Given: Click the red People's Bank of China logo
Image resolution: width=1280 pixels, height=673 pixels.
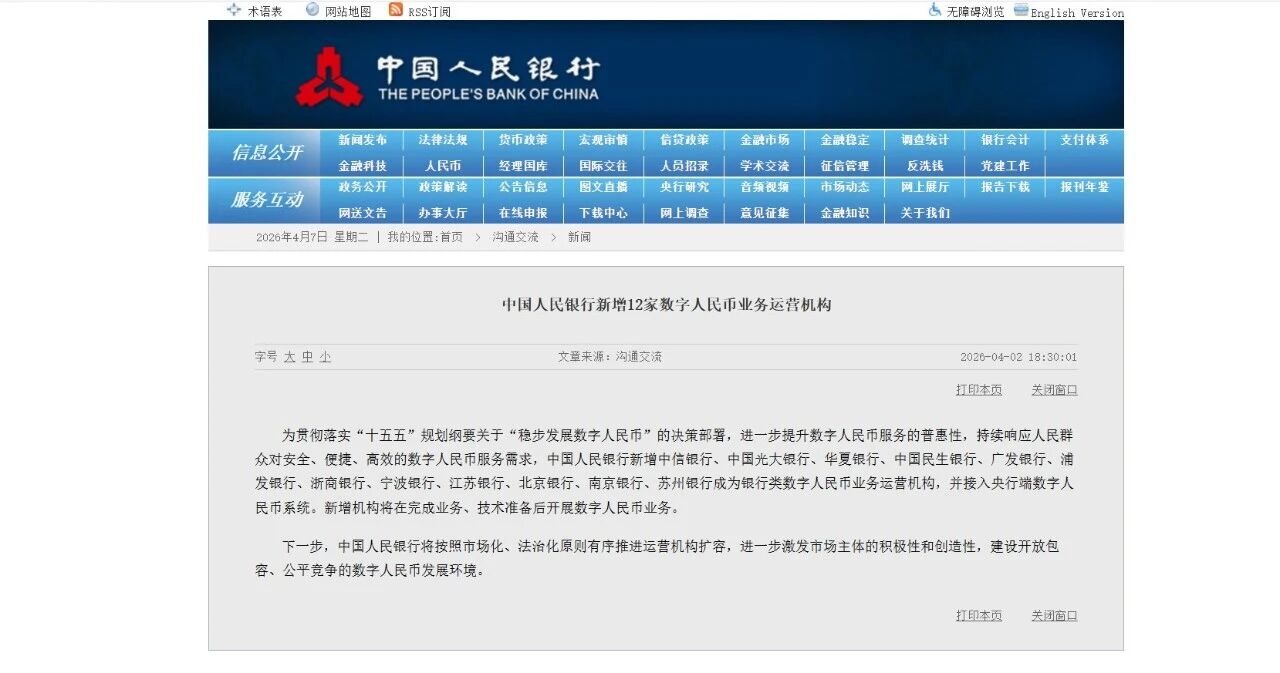Looking at the screenshot, I should [329, 78].
